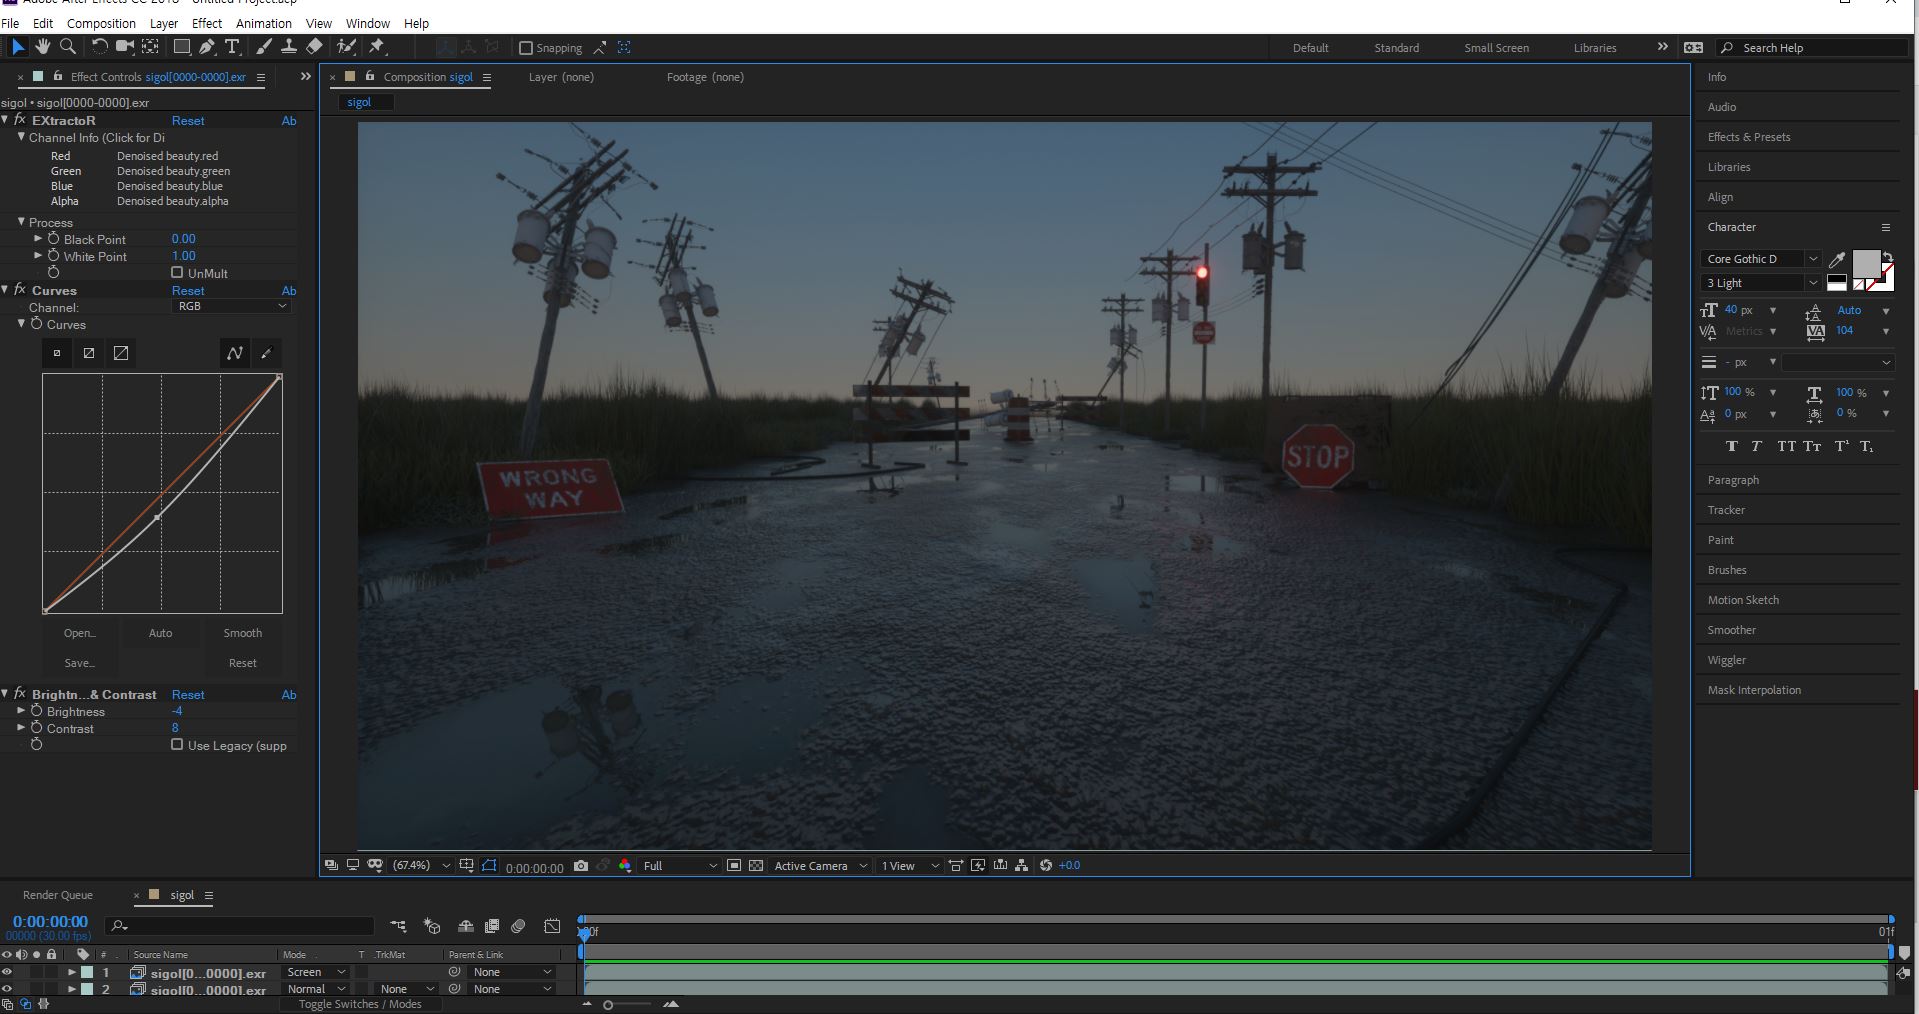Select the Hand tool
Image resolution: width=1919 pixels, height=1014 pixels.
coord(42,47)
